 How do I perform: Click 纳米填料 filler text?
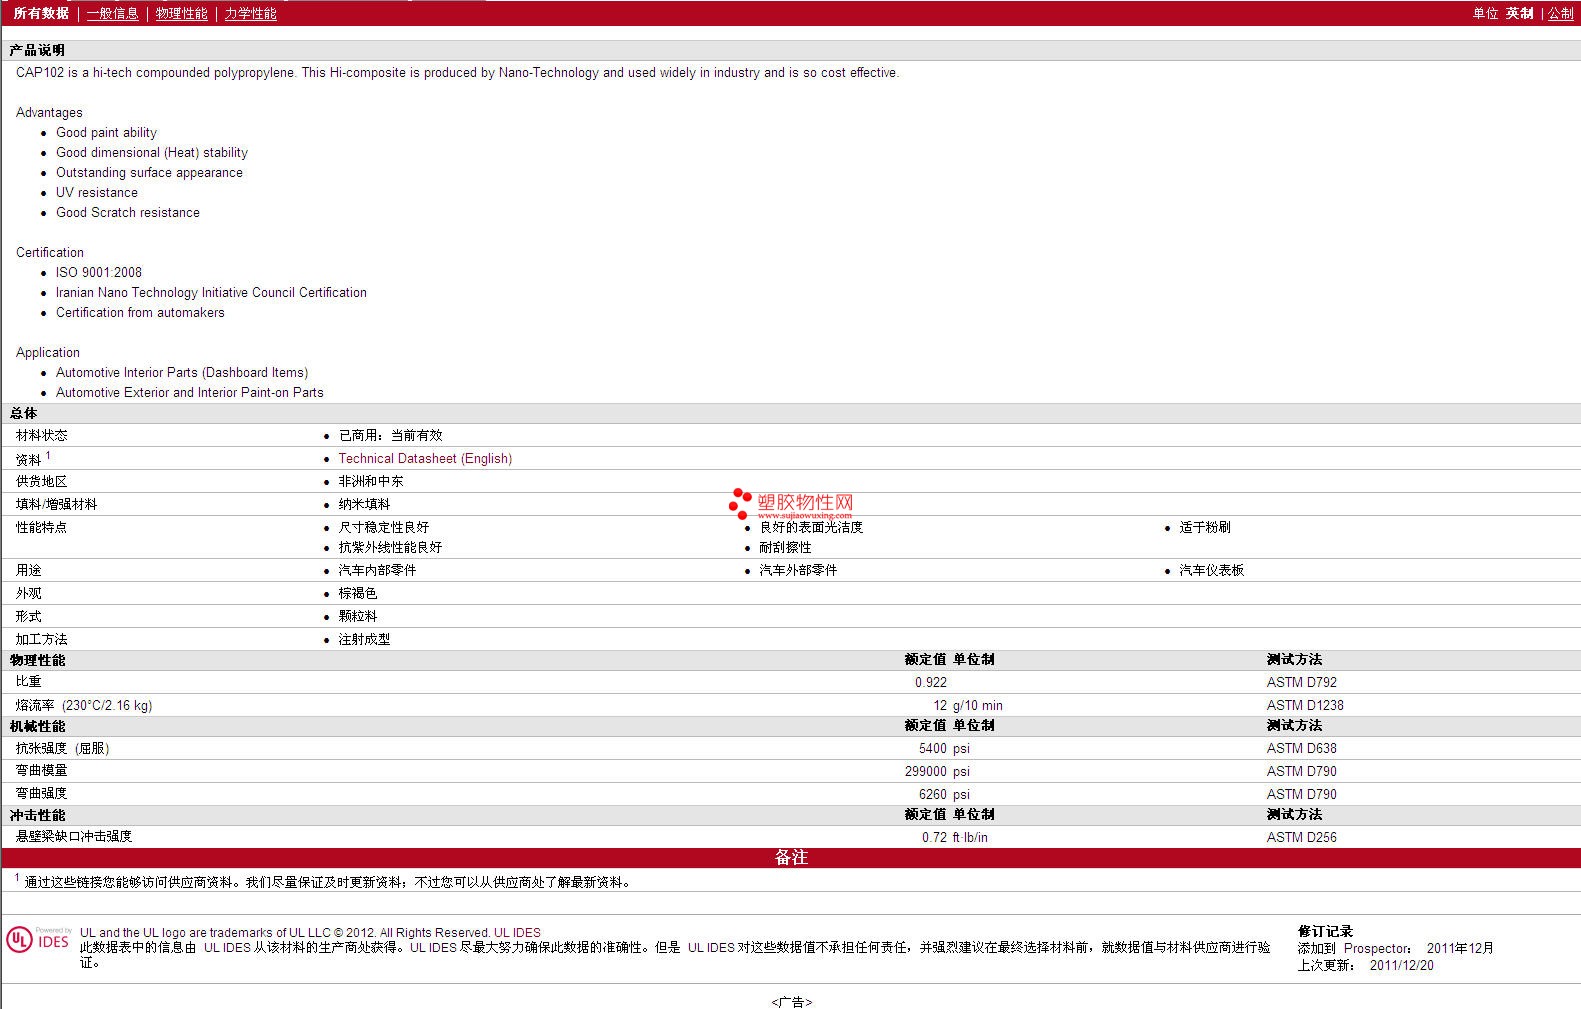[x=364, y=504]
